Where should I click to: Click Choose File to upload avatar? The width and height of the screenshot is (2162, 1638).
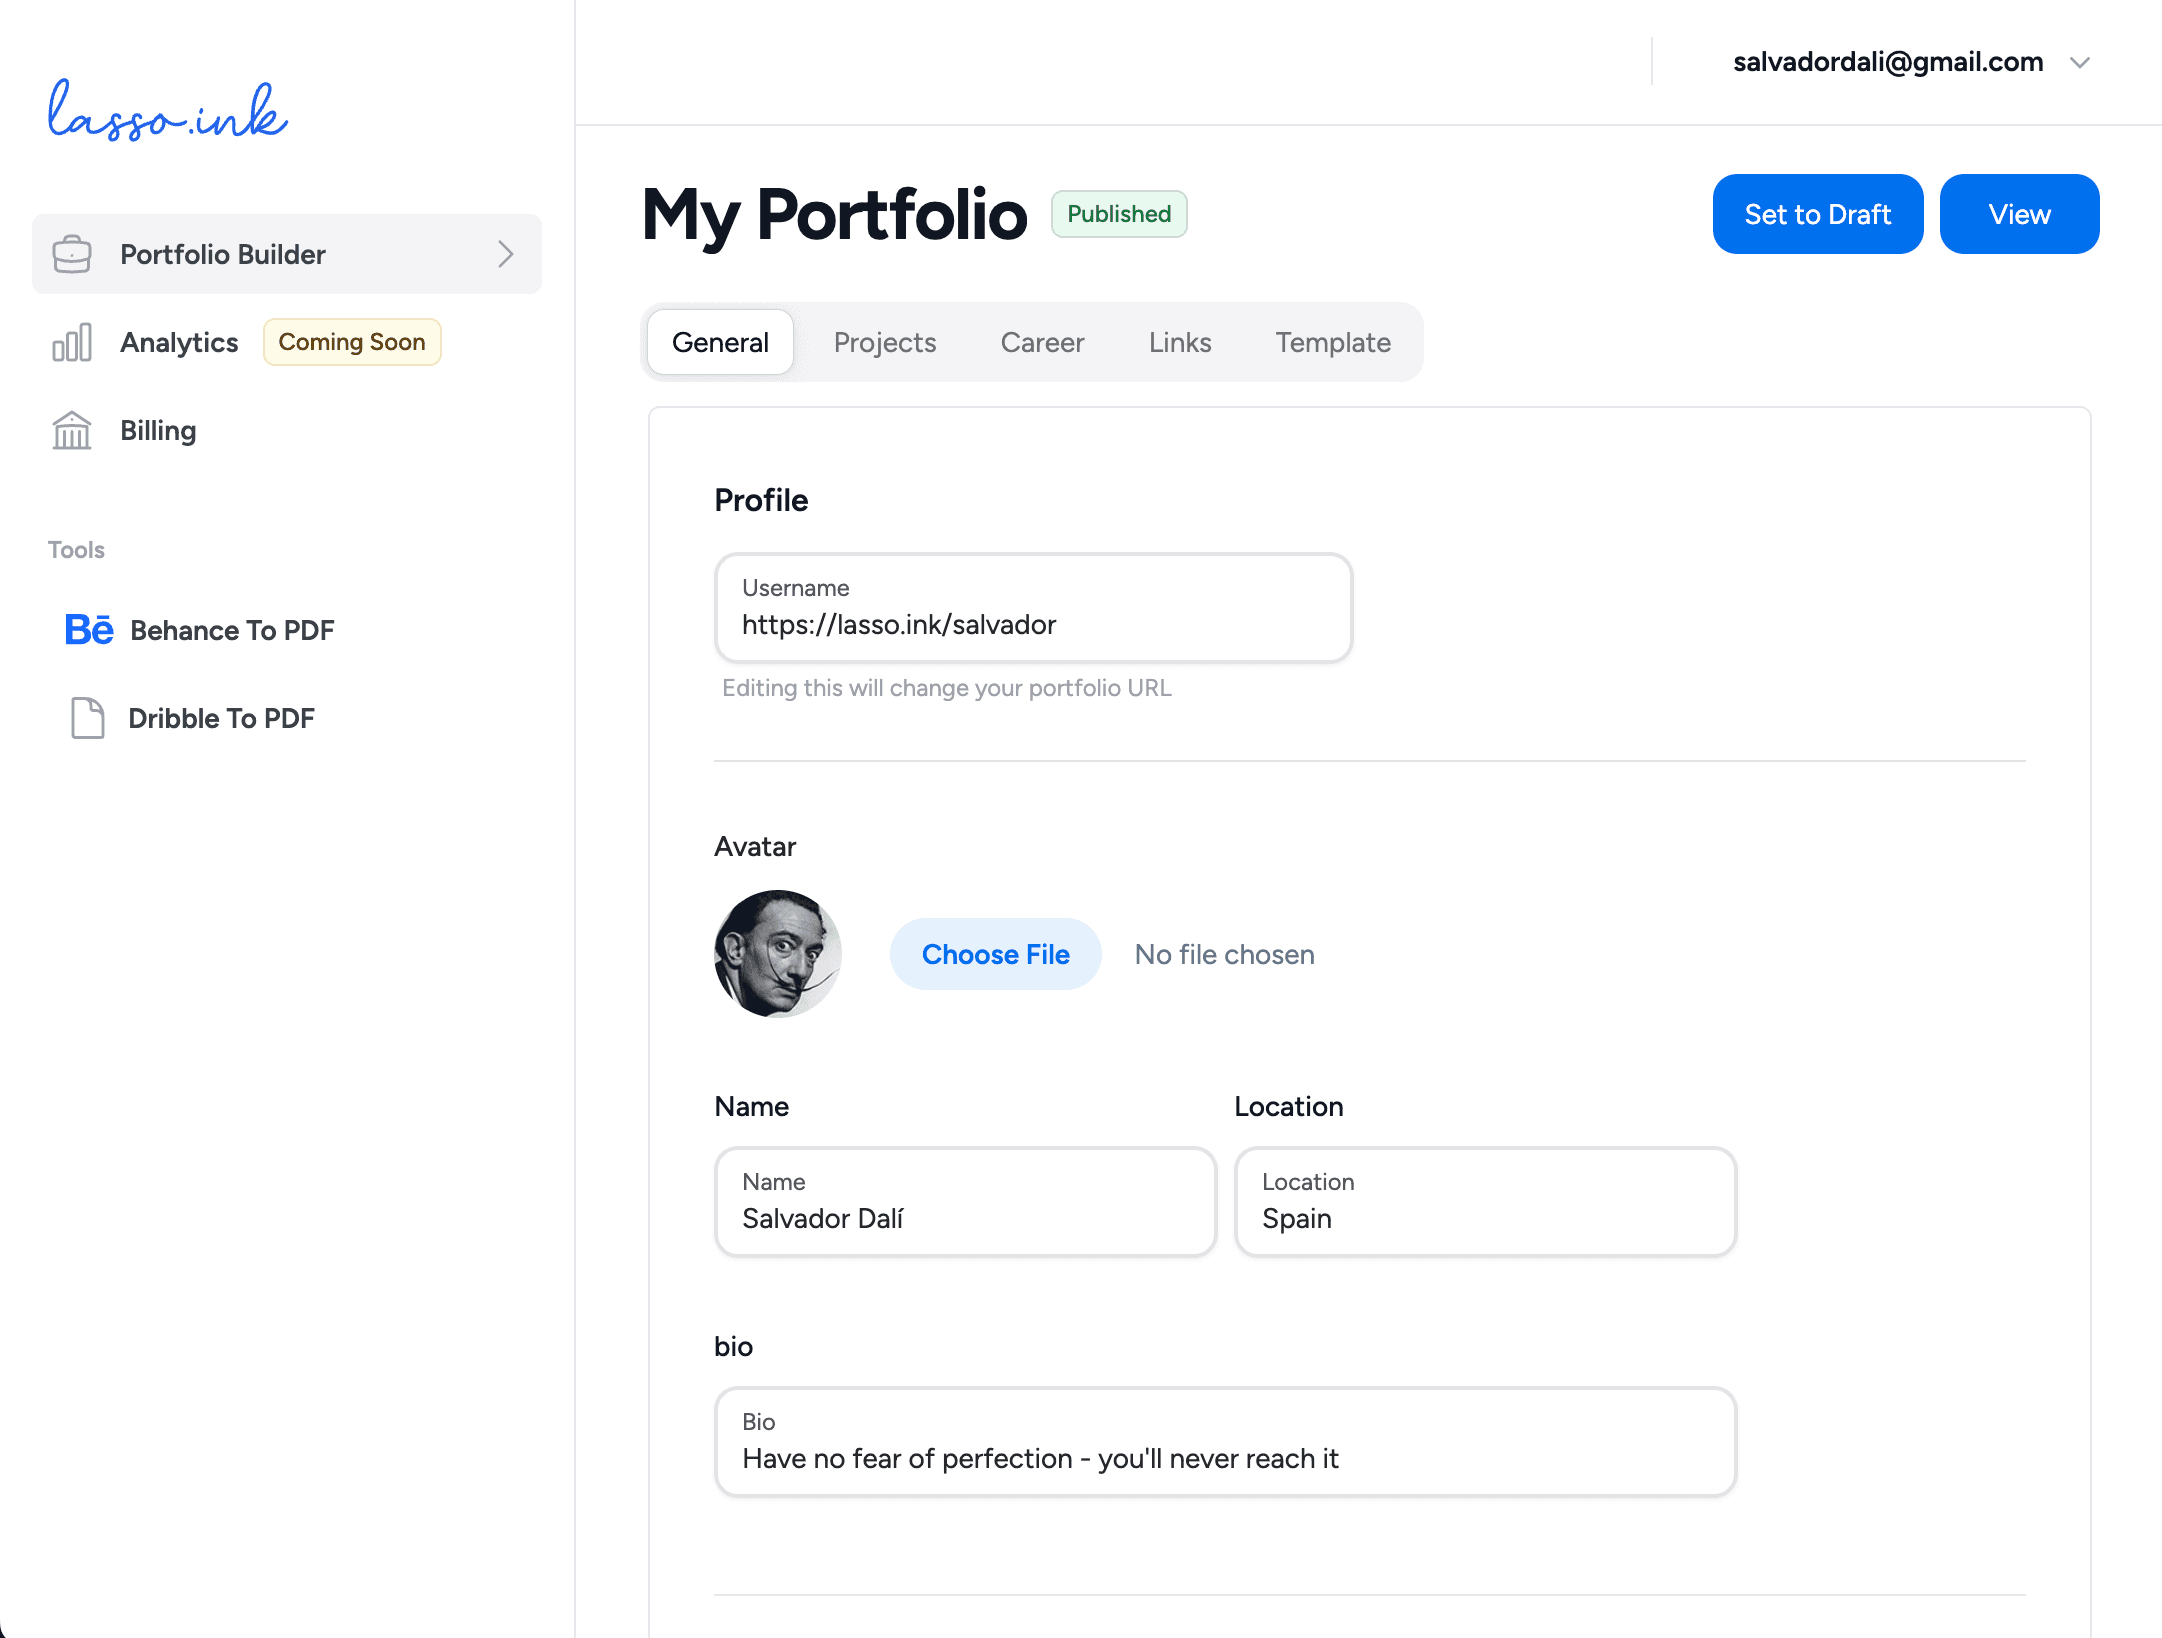[994, 953]
